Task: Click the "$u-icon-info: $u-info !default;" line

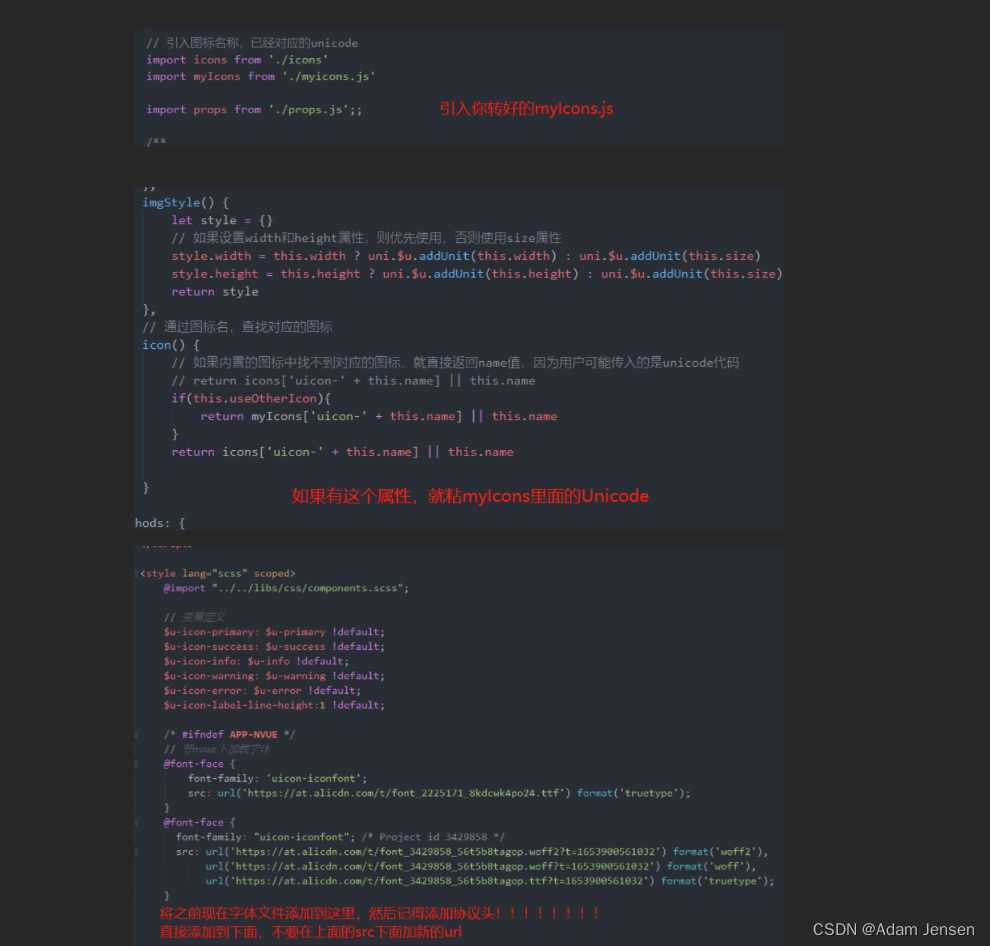Action: (x=256, y=661)
